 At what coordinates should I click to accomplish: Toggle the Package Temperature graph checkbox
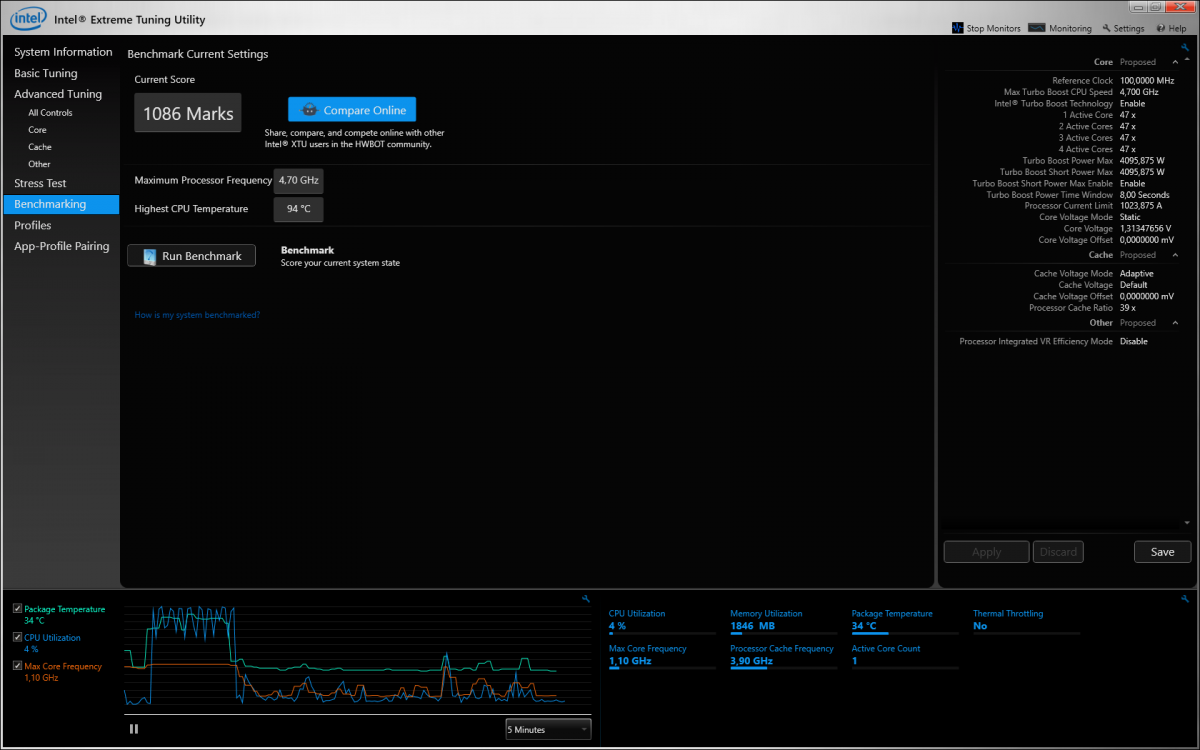point(18,608)
